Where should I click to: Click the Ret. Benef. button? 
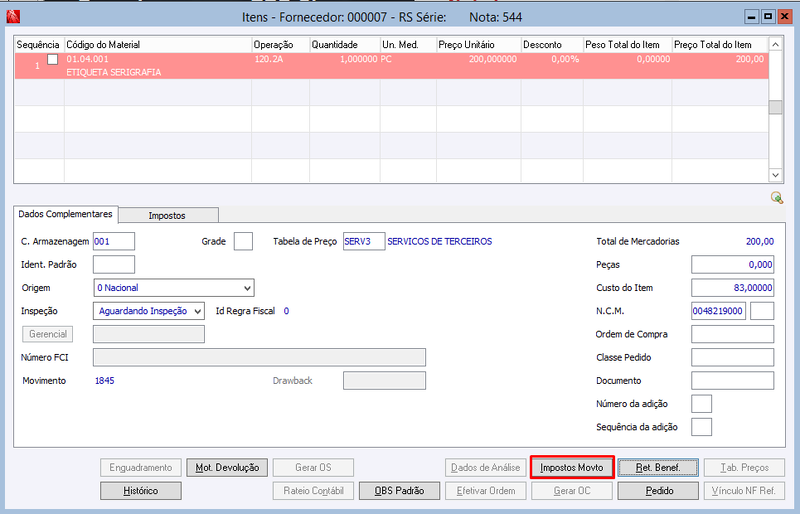pyautogui.click(x=658, y=468)
